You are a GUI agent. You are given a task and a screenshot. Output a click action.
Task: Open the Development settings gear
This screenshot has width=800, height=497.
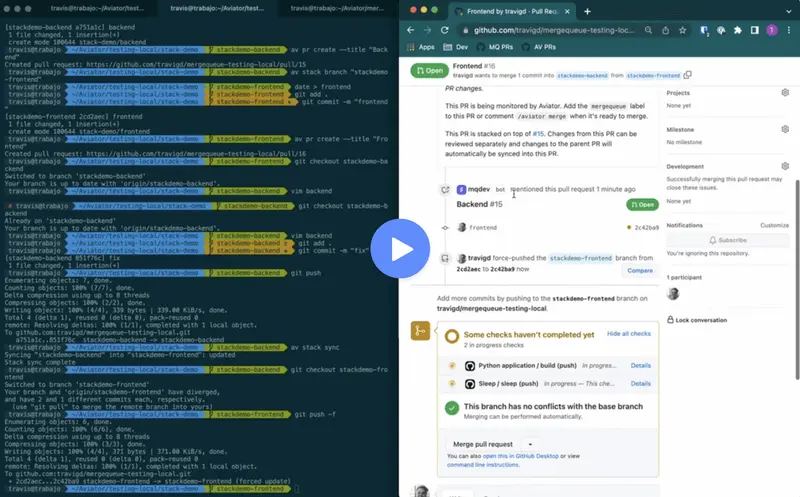click(785, 166)
